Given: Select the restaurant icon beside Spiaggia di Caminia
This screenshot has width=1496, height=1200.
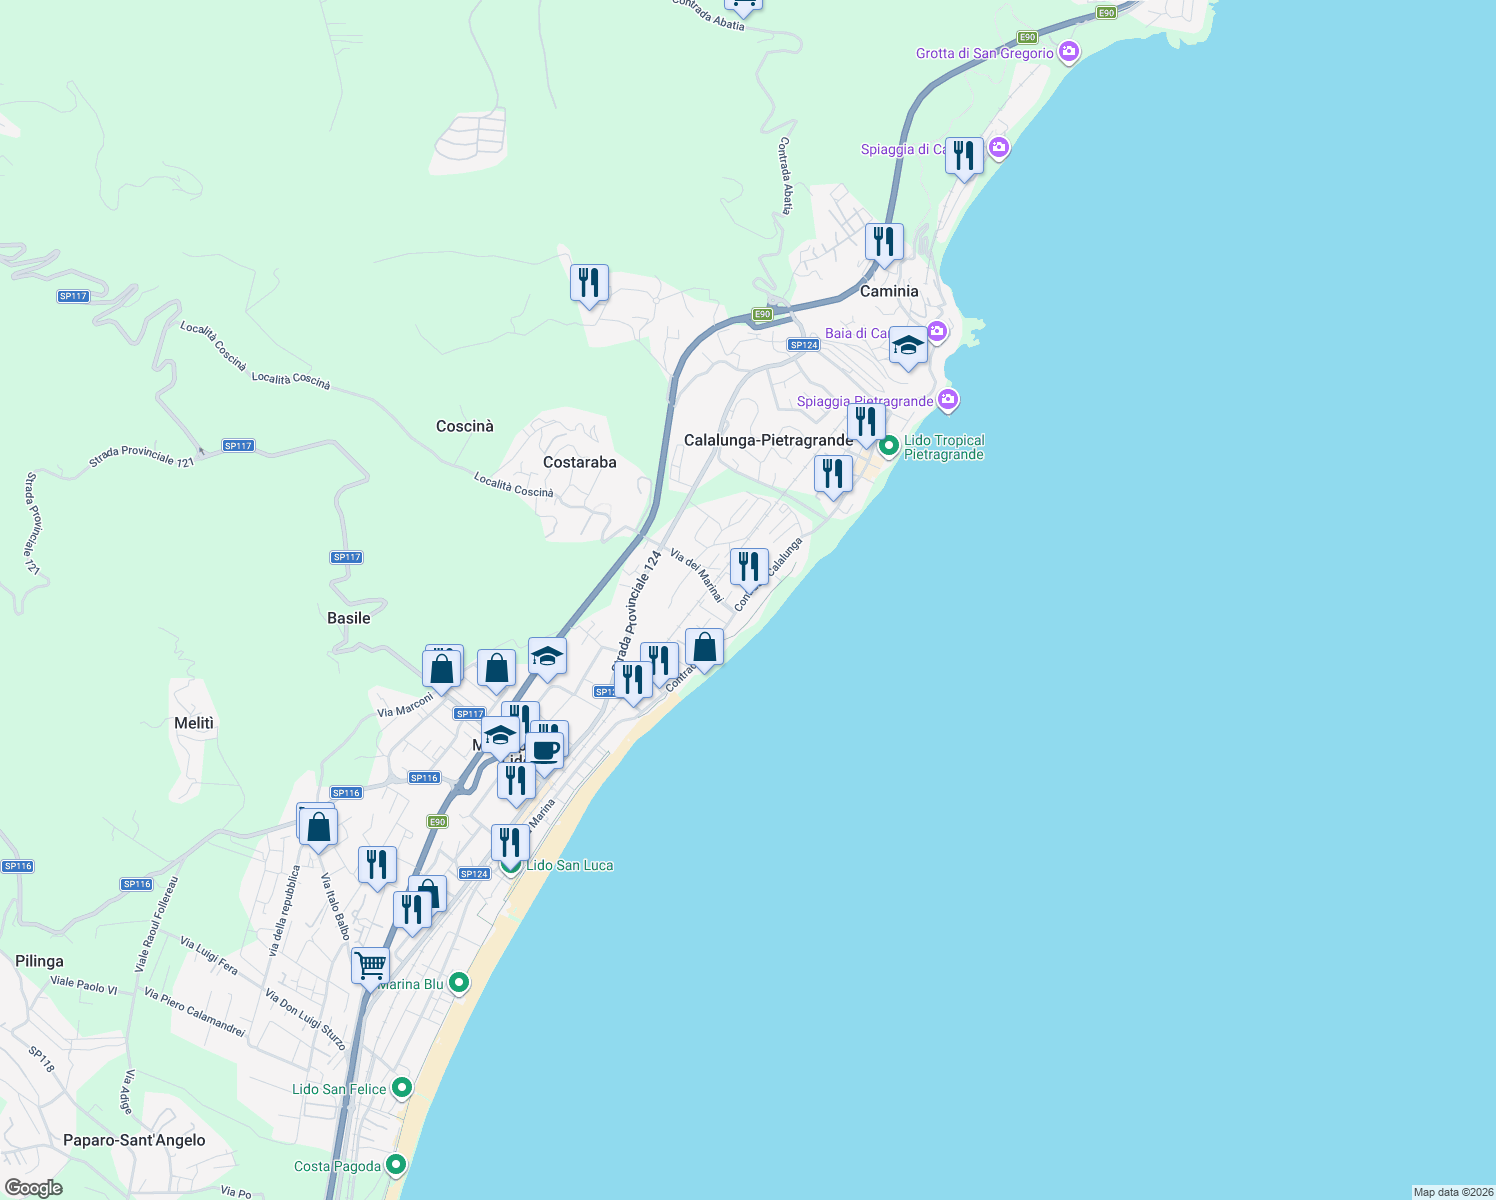Looking at the screenshot, I should pyautogui.click(x=963, y=155).
